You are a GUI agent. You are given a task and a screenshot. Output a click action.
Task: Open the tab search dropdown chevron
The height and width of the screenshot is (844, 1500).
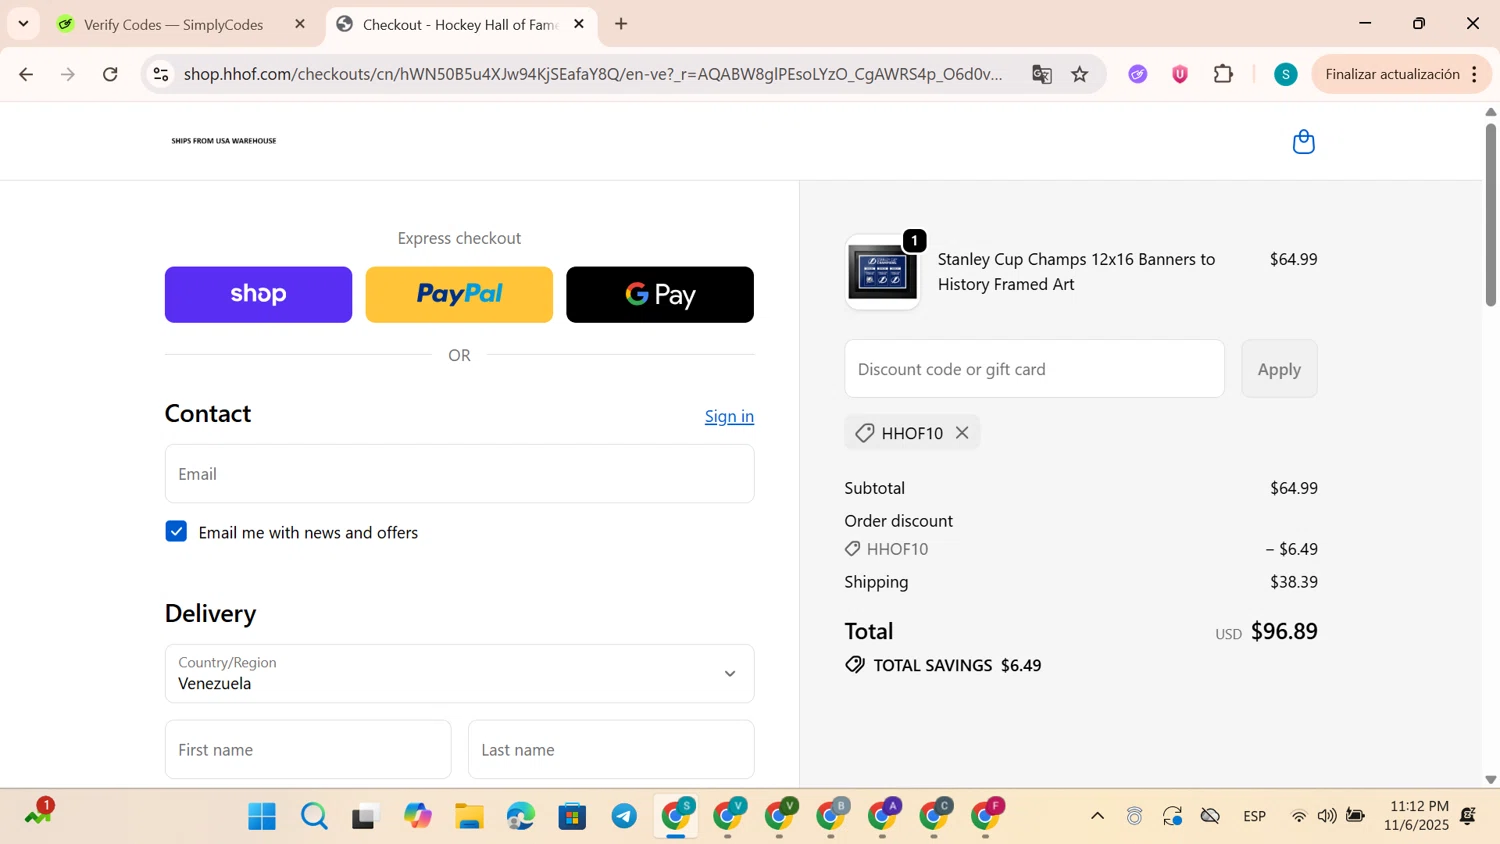(23, 24)
